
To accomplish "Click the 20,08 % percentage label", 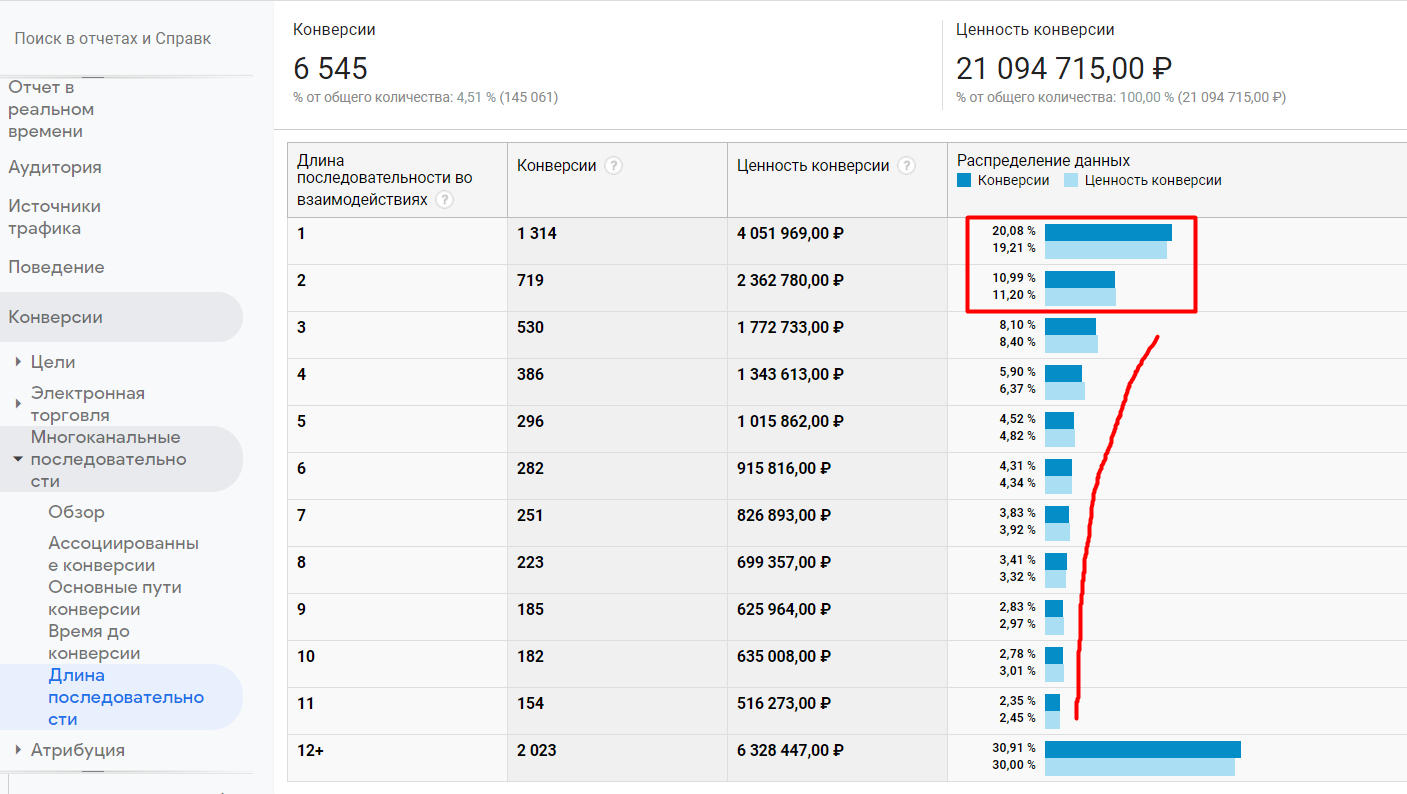I will (x=1013, y=231).
